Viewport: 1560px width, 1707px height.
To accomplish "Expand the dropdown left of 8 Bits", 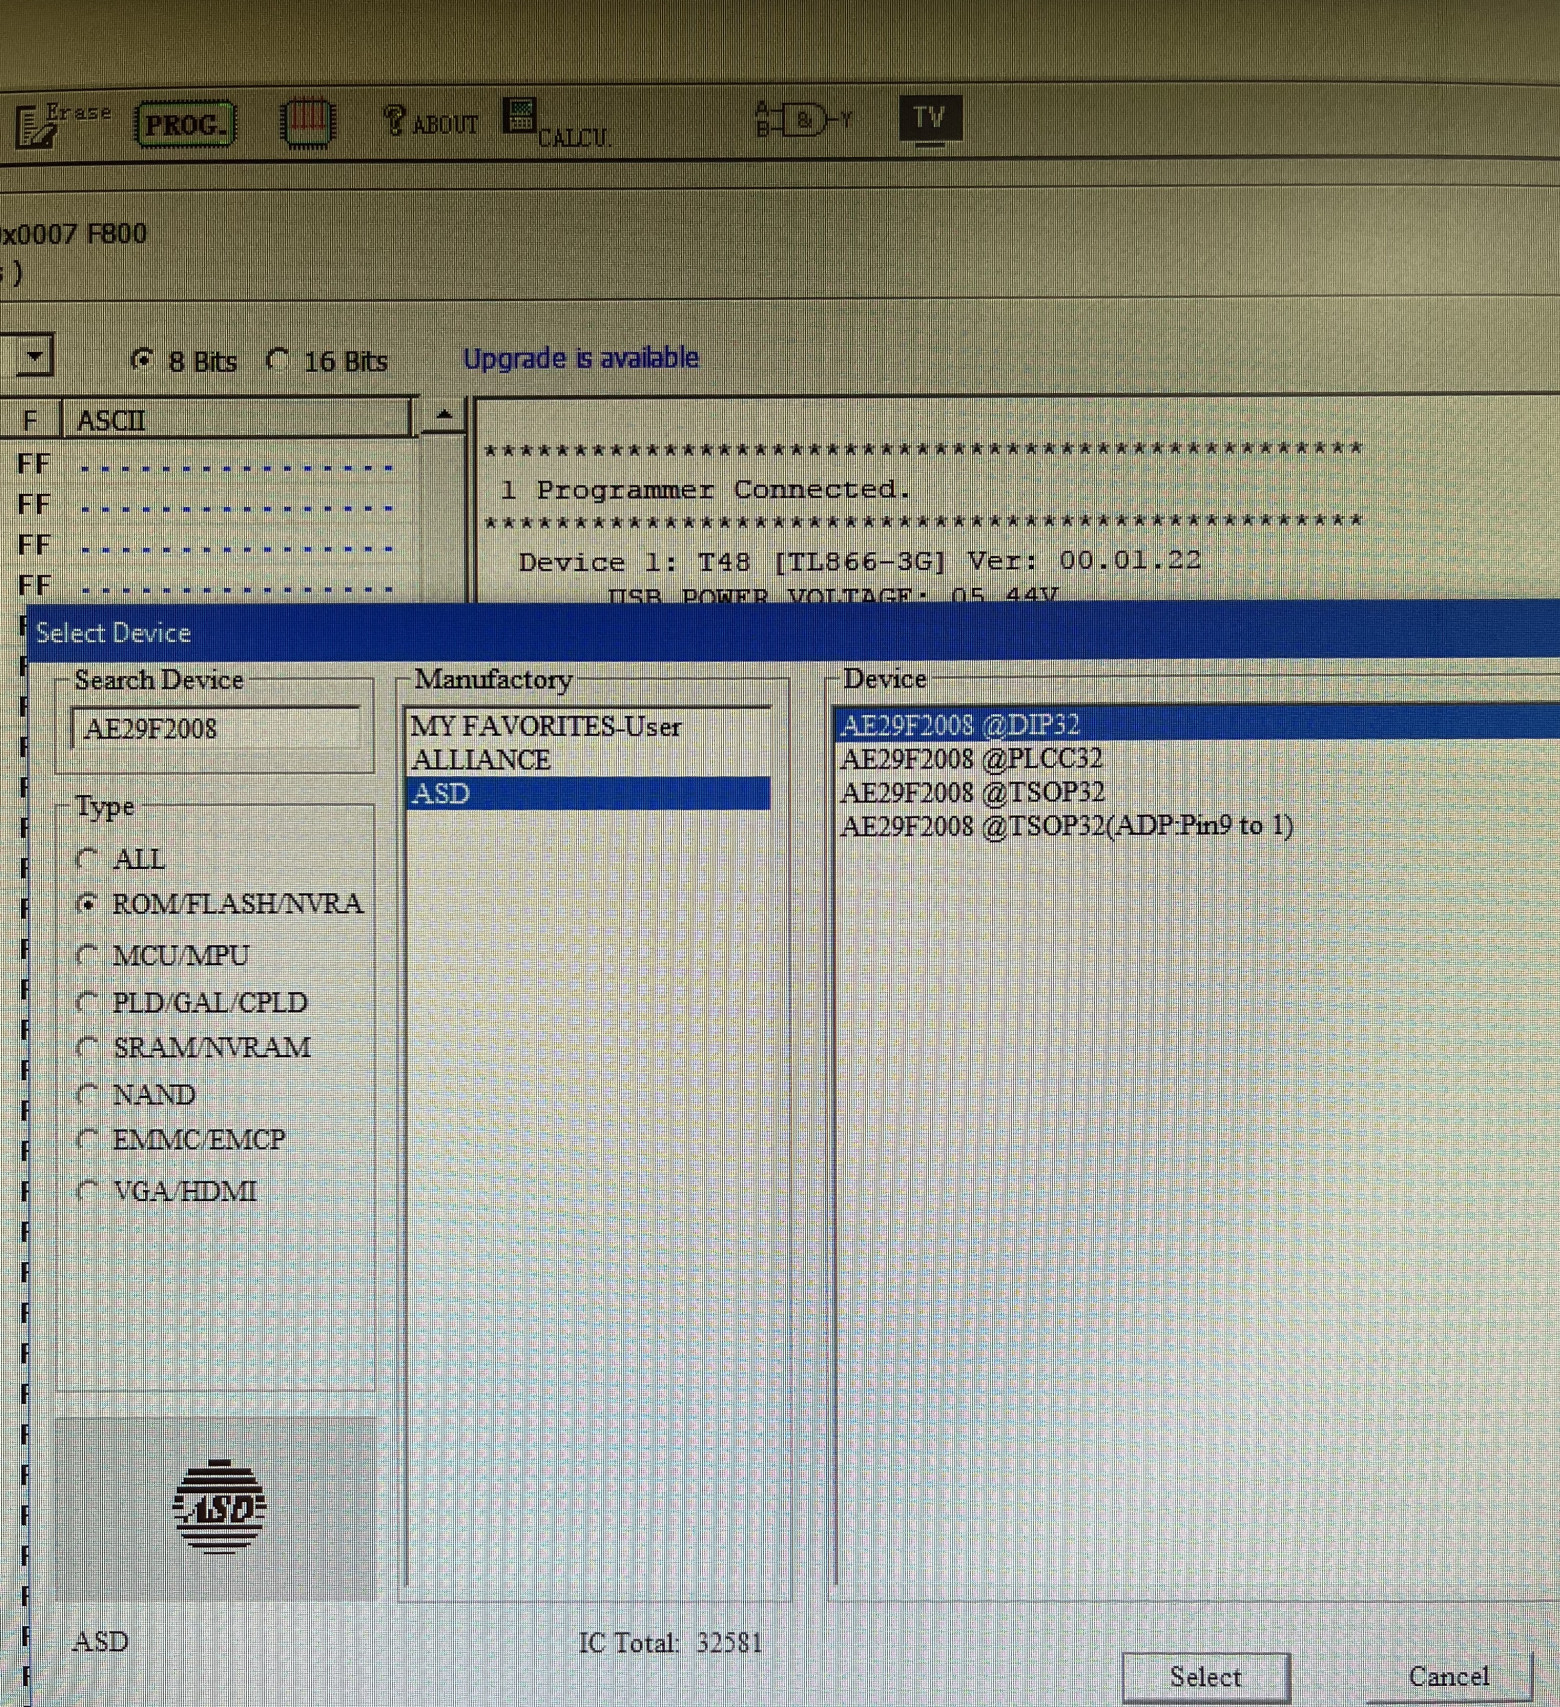I will pos(34,356).
